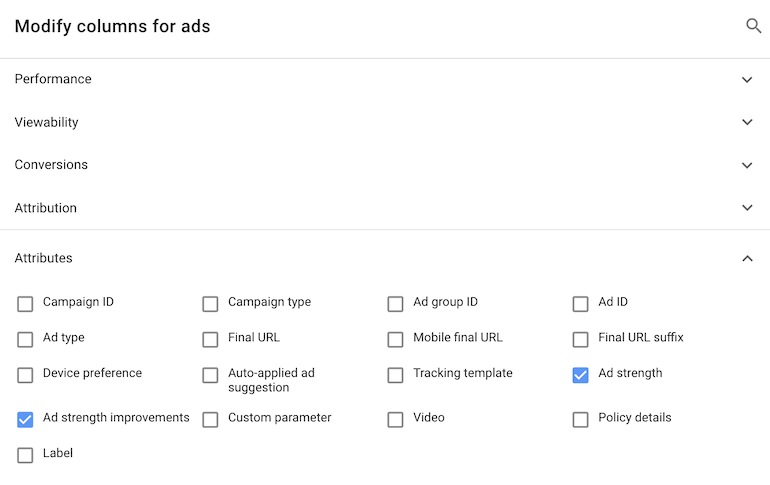
Task: Expand the Performance section chevron
Action: 747,80
